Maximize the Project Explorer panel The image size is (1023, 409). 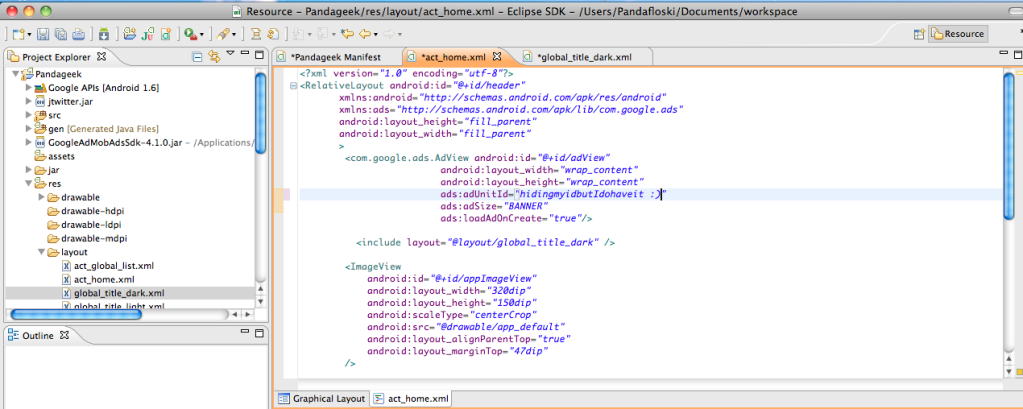coord(258,56)
